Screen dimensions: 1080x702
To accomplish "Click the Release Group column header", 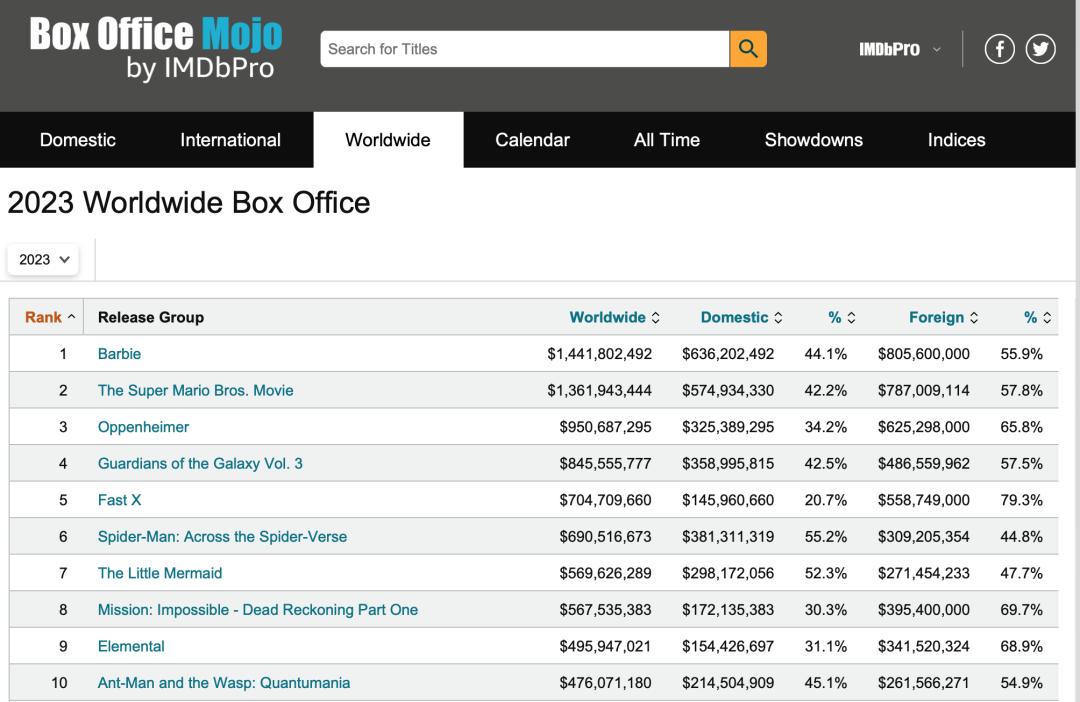I will click(151, 317).
